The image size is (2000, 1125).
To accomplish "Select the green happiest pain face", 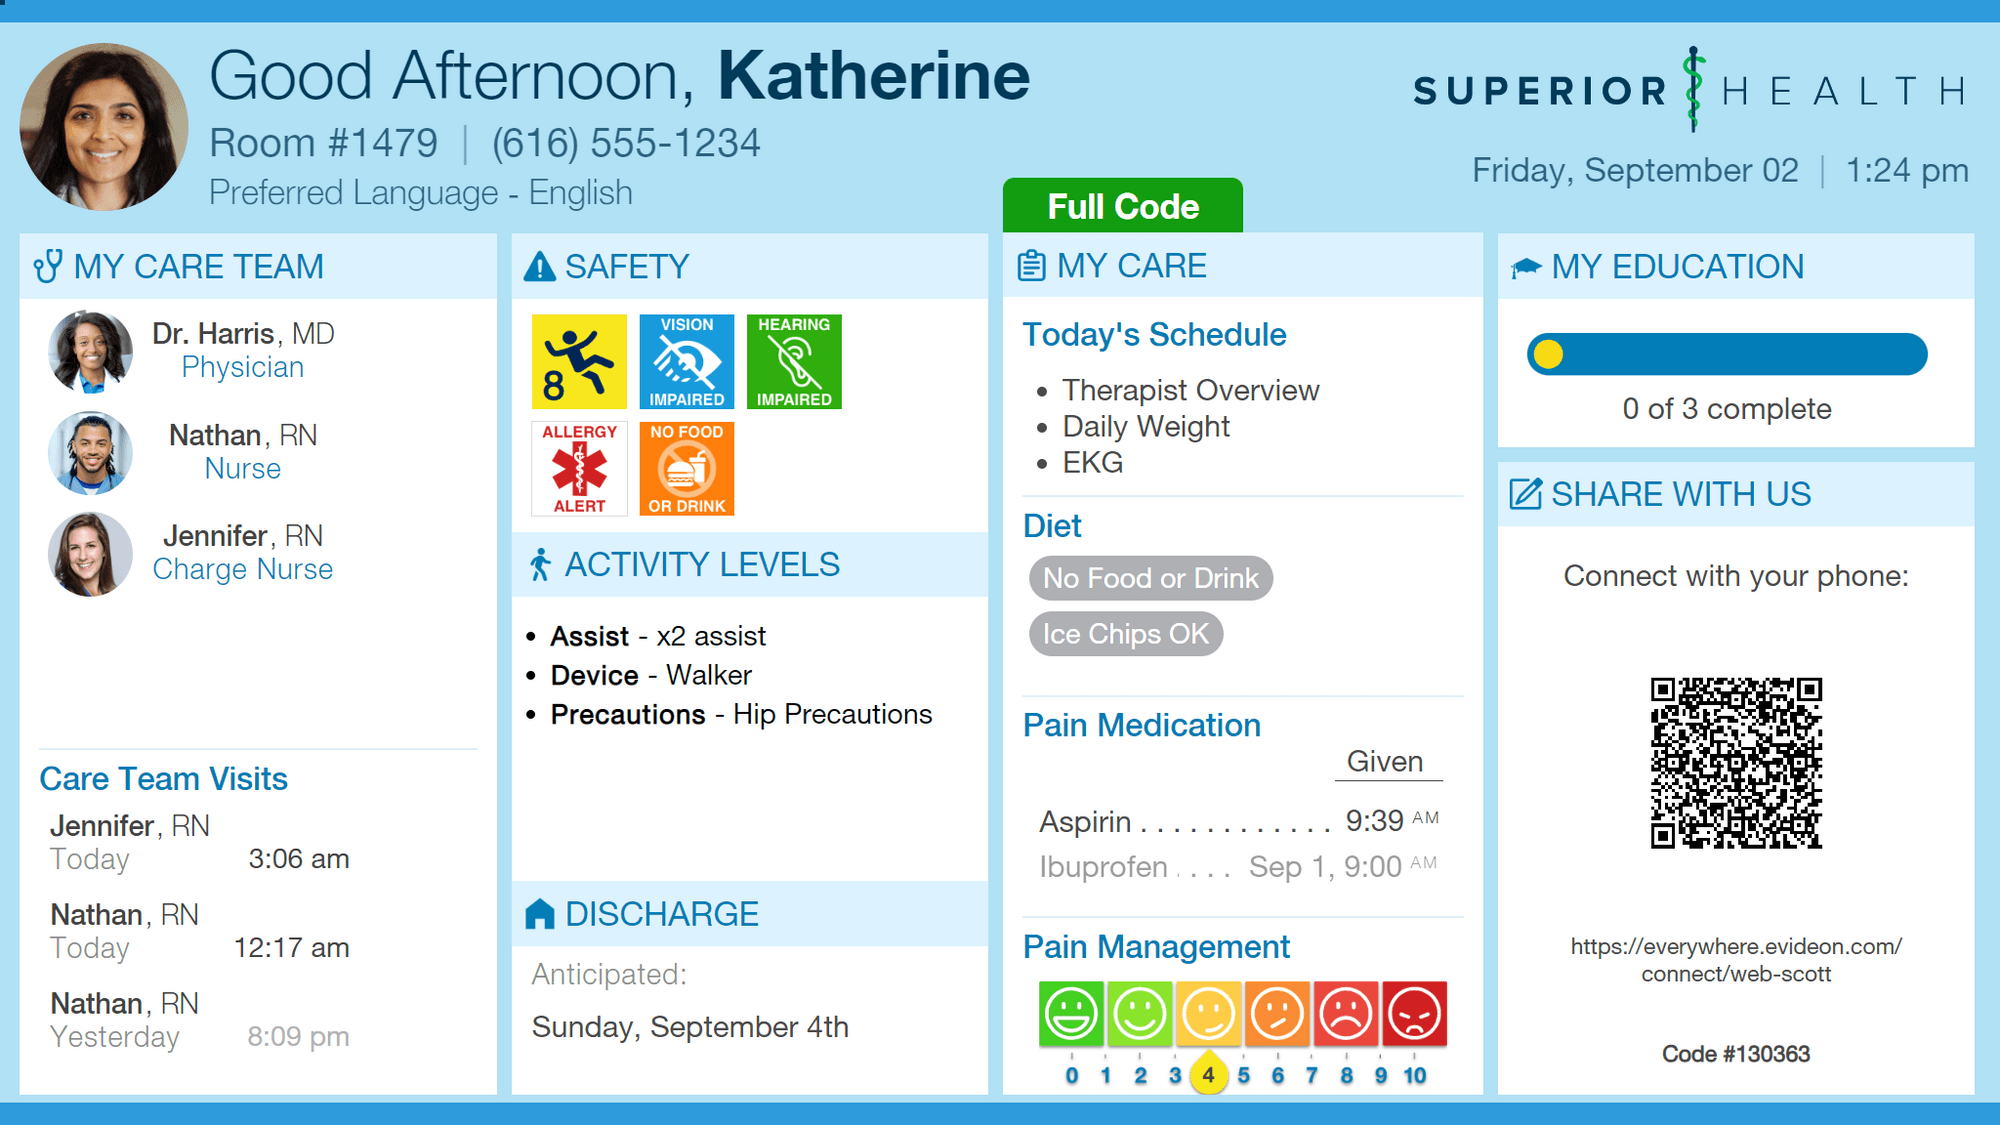I will (x=1071, y=1013).
